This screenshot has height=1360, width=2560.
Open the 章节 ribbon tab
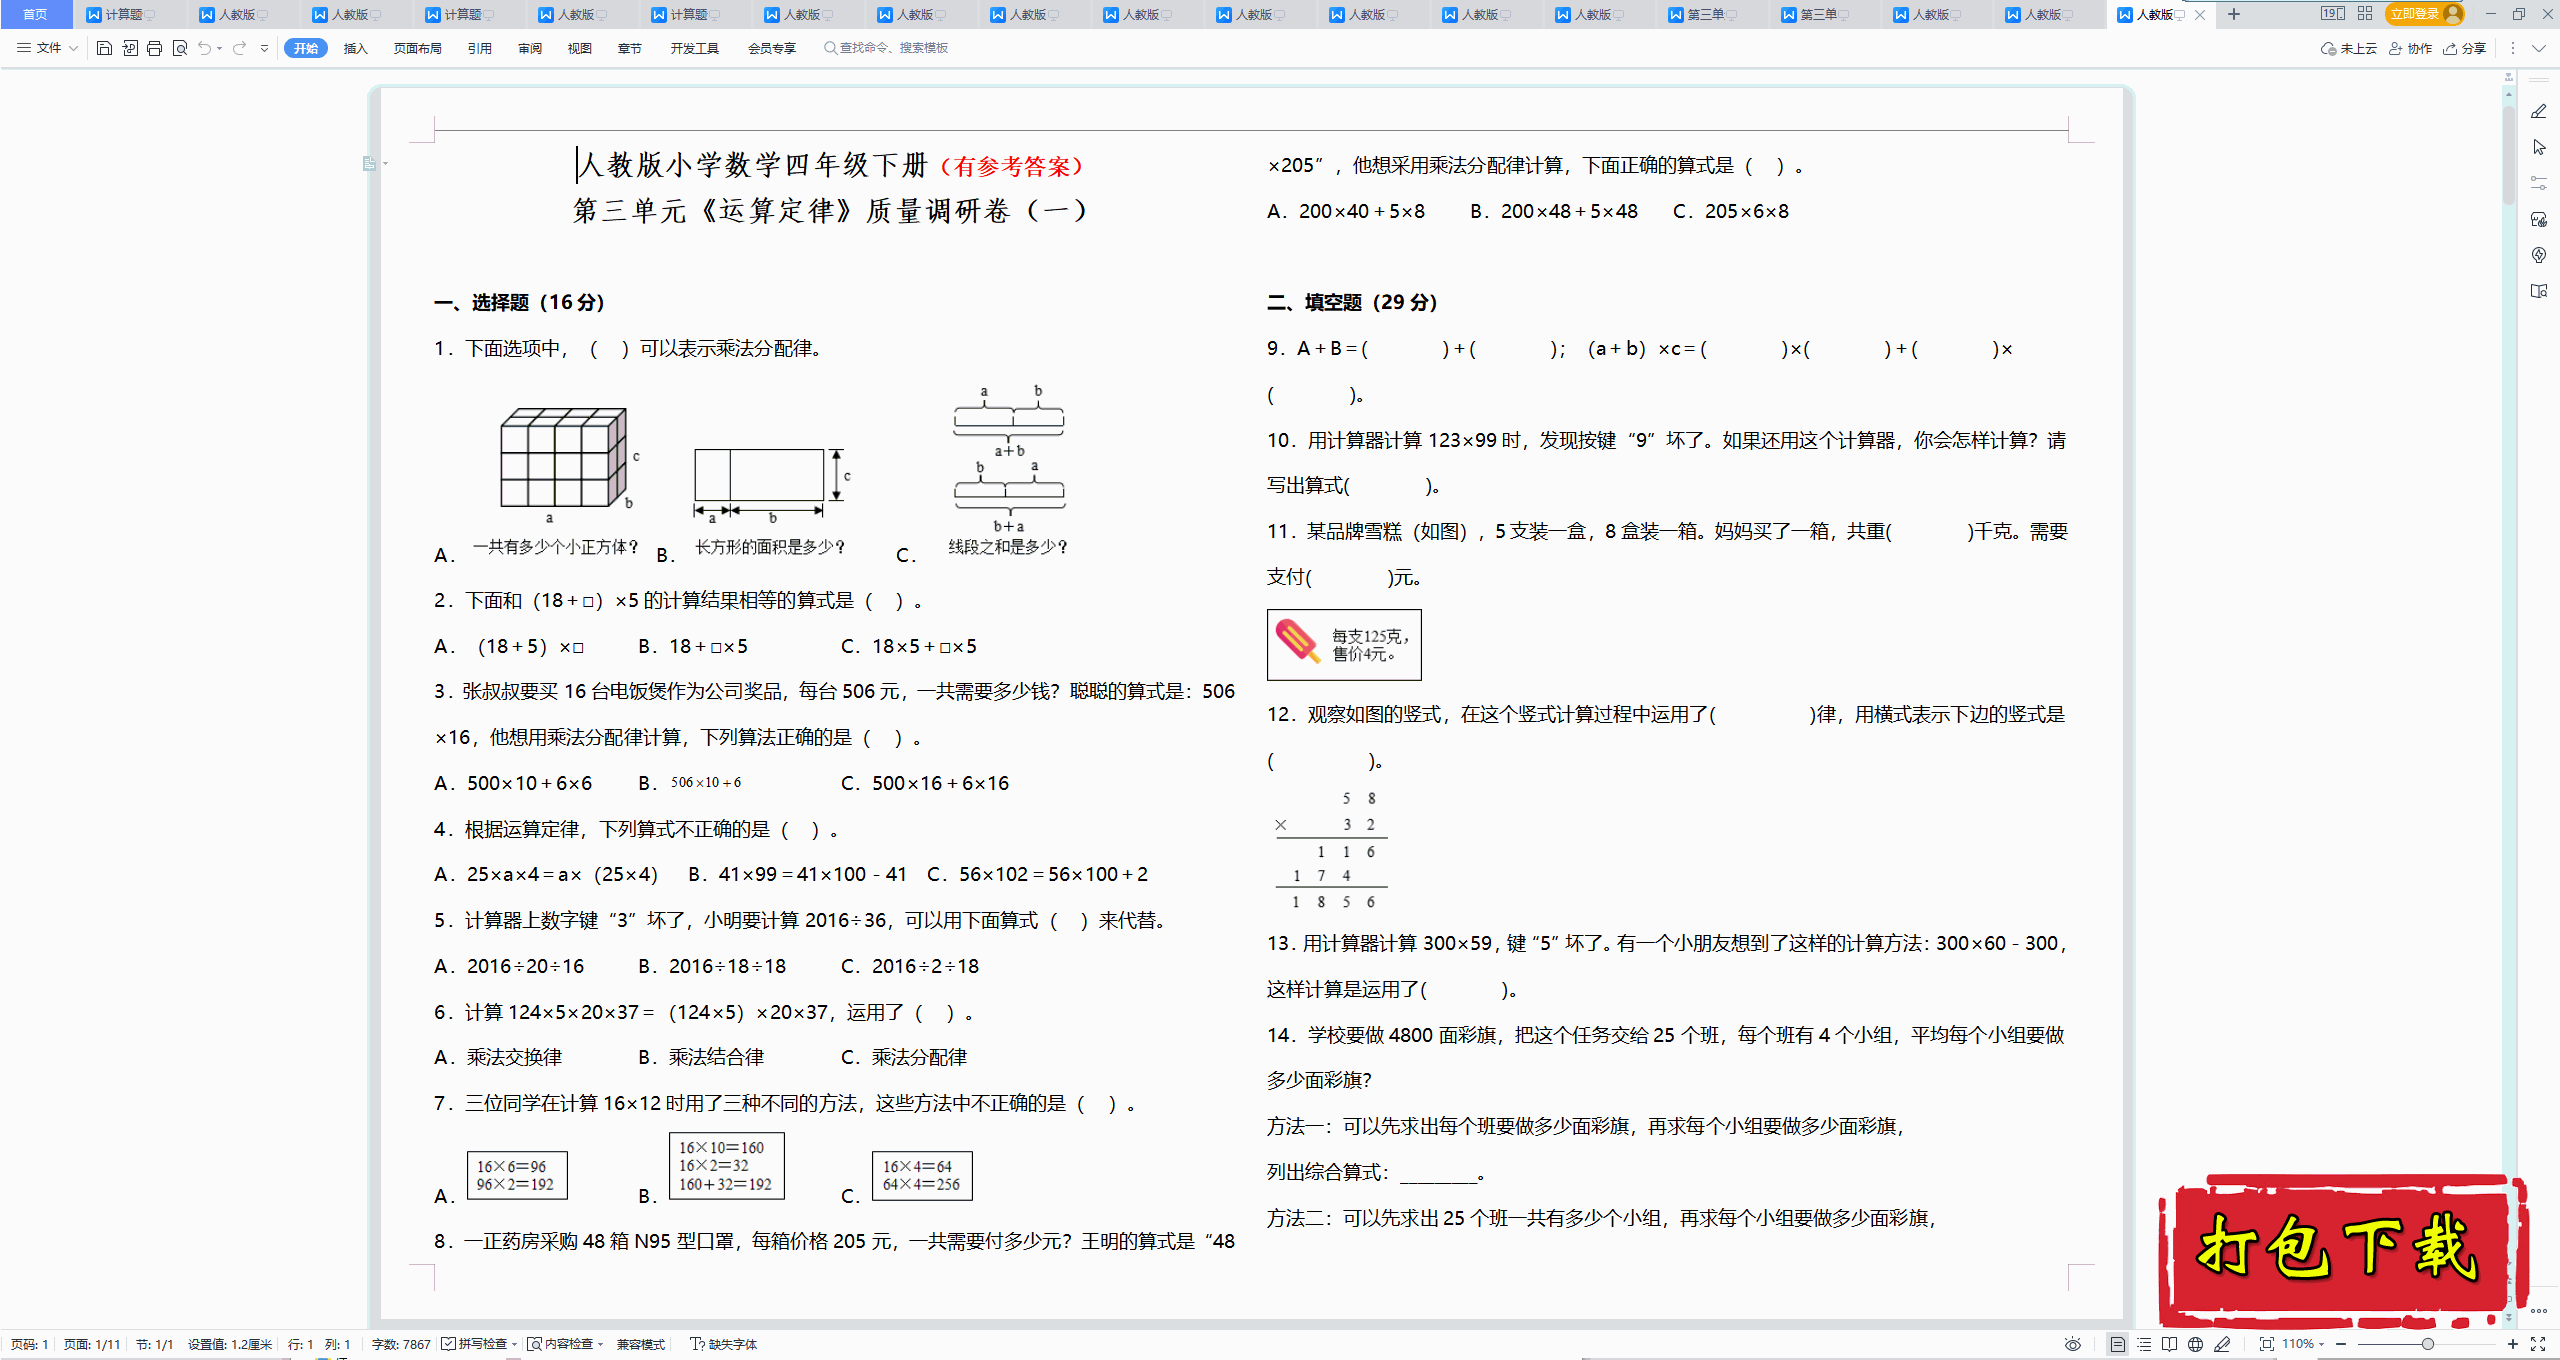[x=630, y=48]
